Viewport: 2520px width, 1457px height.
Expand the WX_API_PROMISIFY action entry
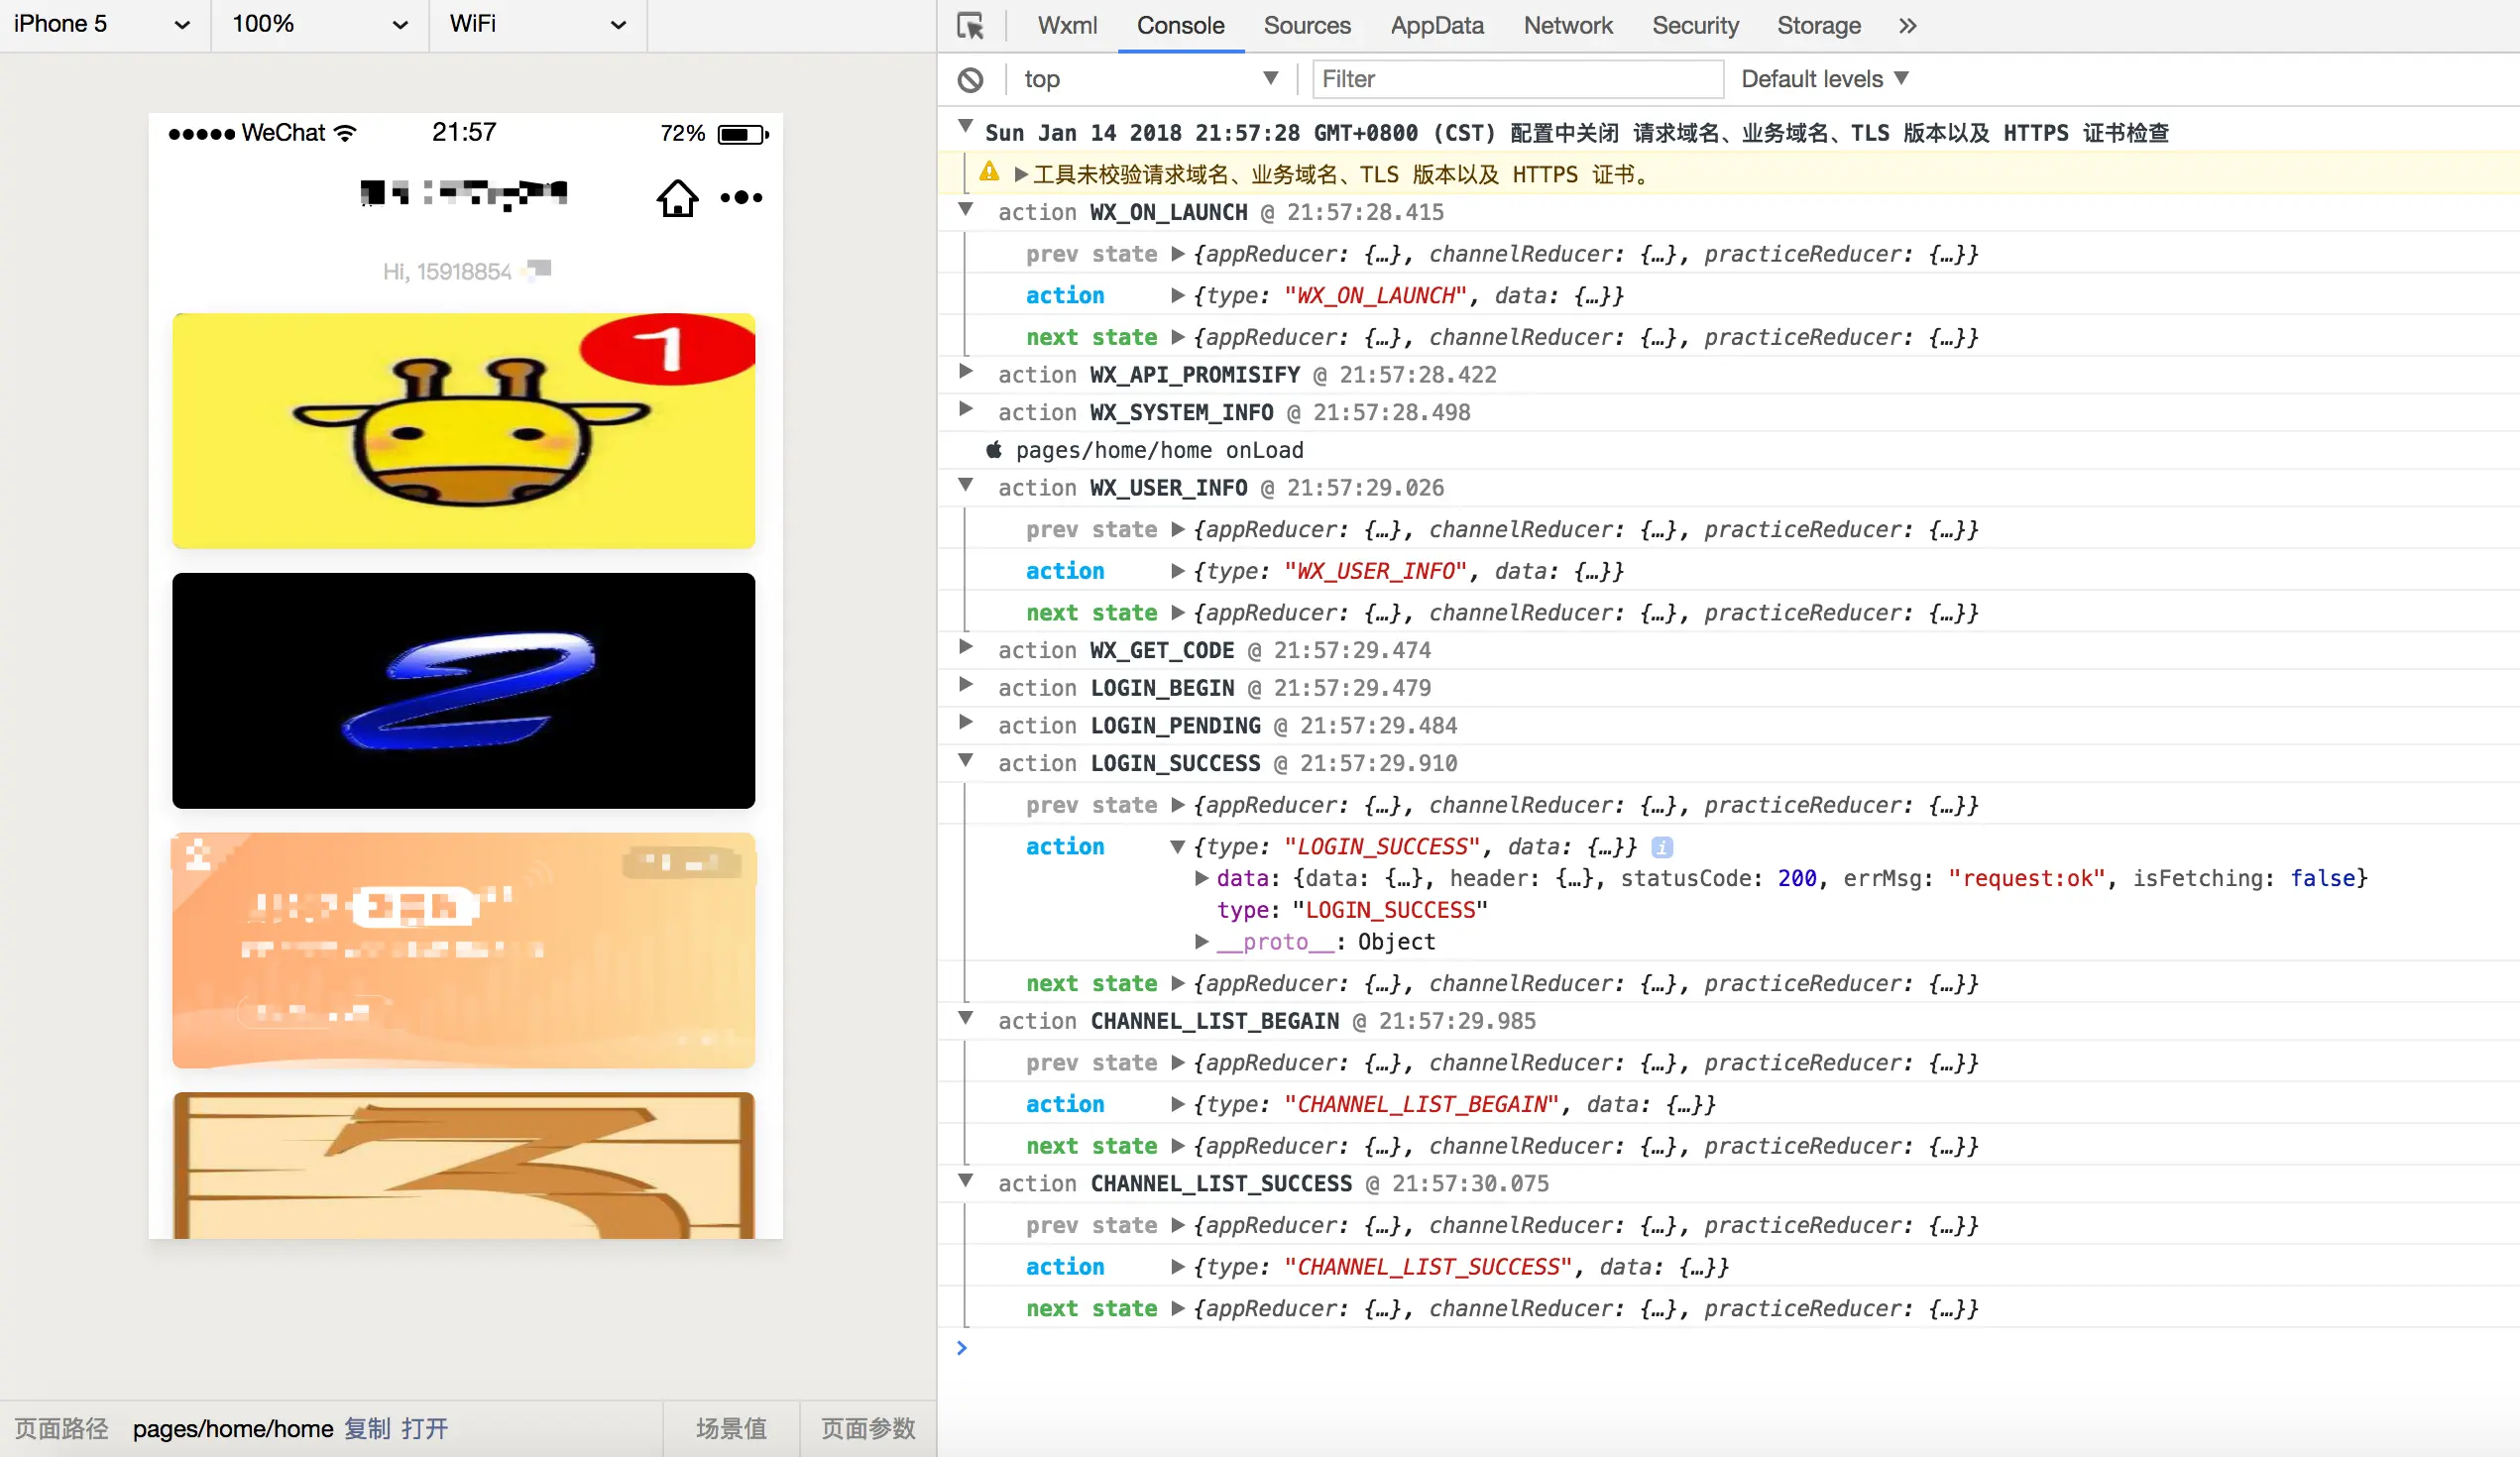965,372
